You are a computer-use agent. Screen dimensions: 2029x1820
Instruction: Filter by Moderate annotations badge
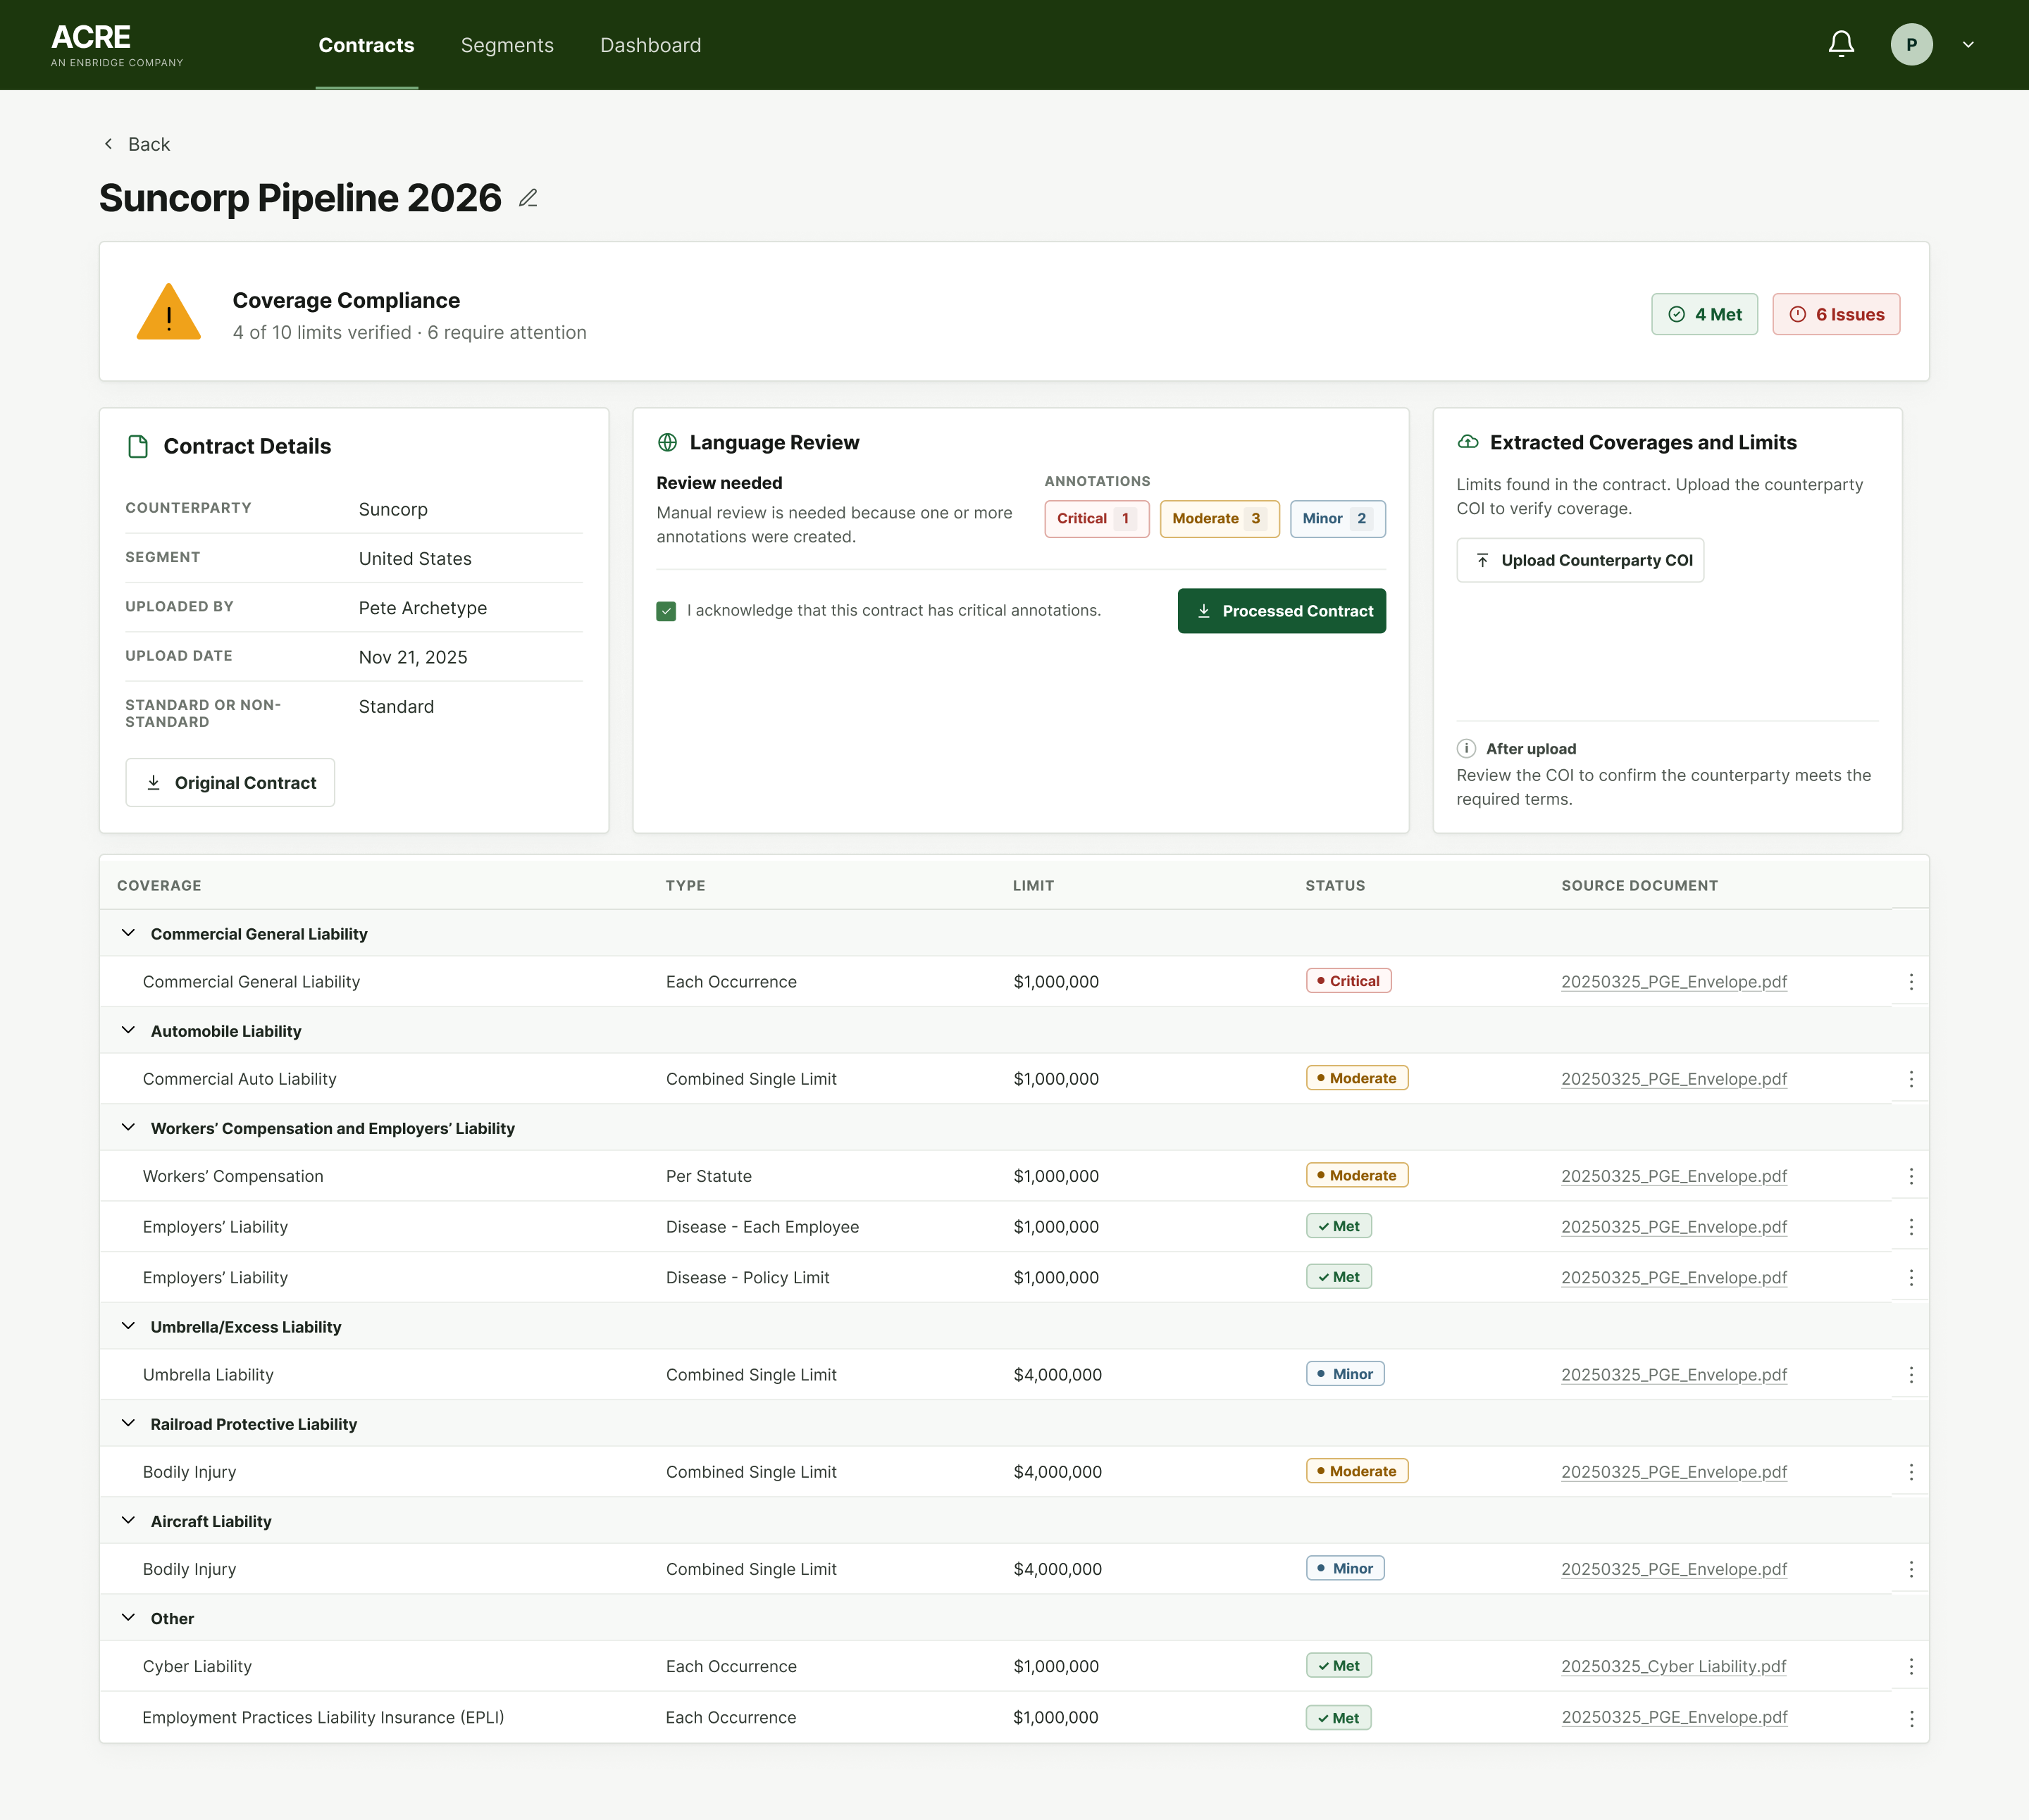click(1219, 518)
